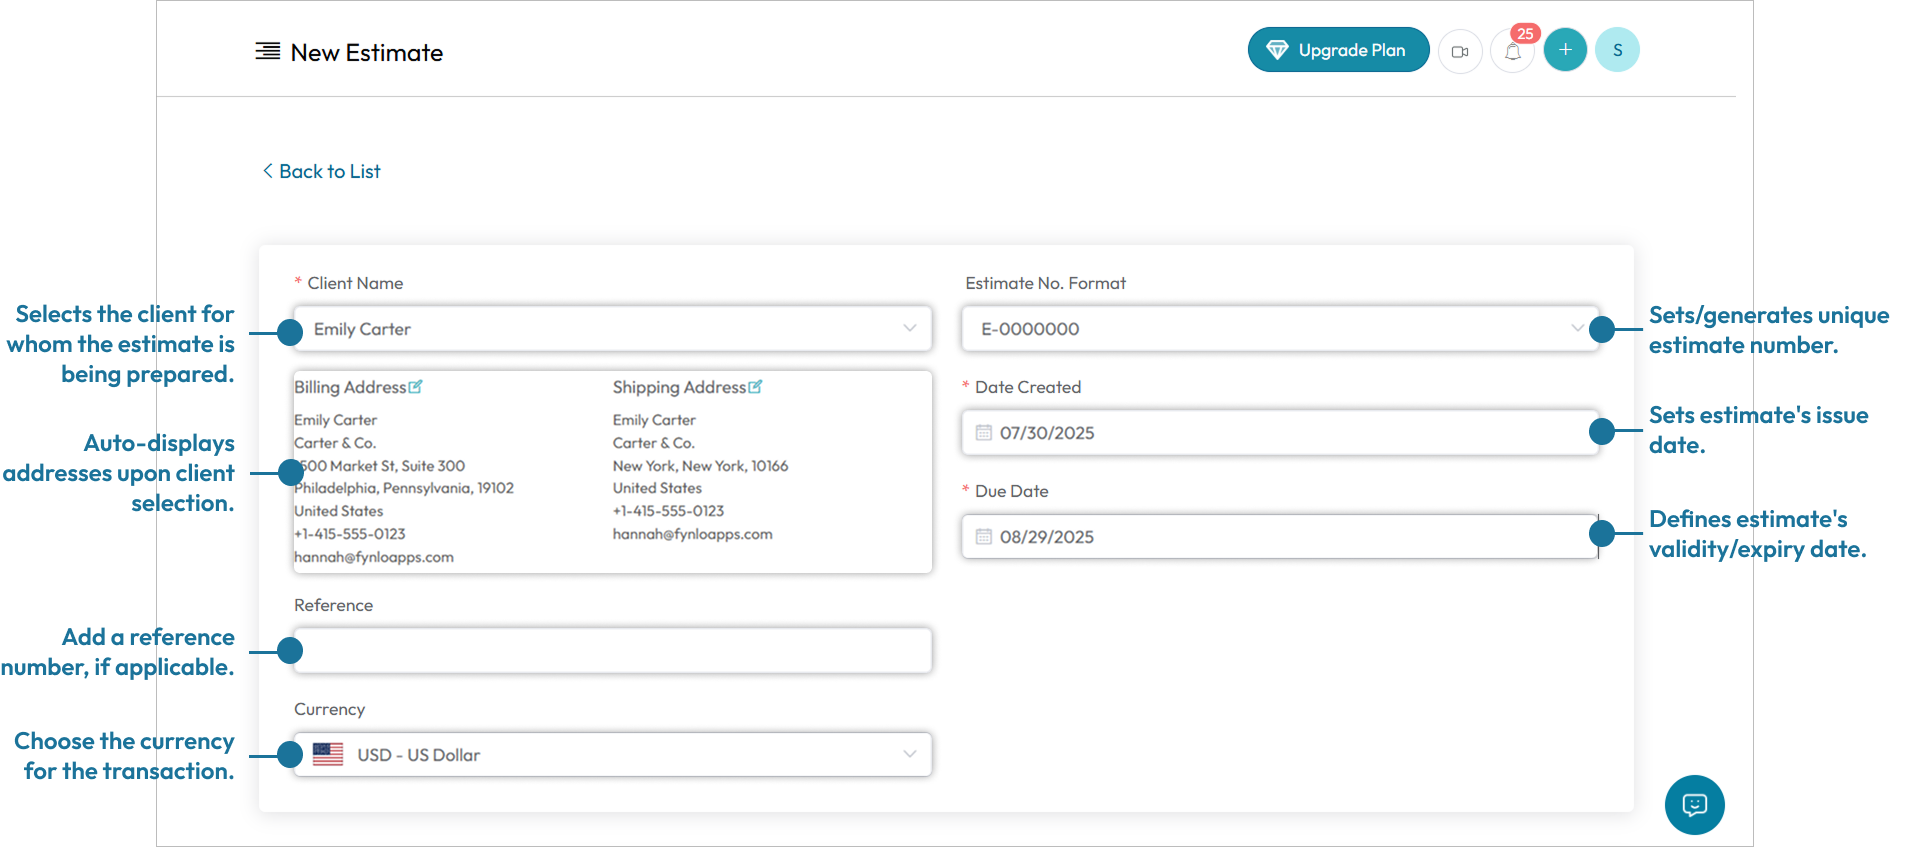The height and width of the screenshot is (847, 1927).
Task: Click the diamond icon on Upgrade Plan
Action: (1277, 50)
